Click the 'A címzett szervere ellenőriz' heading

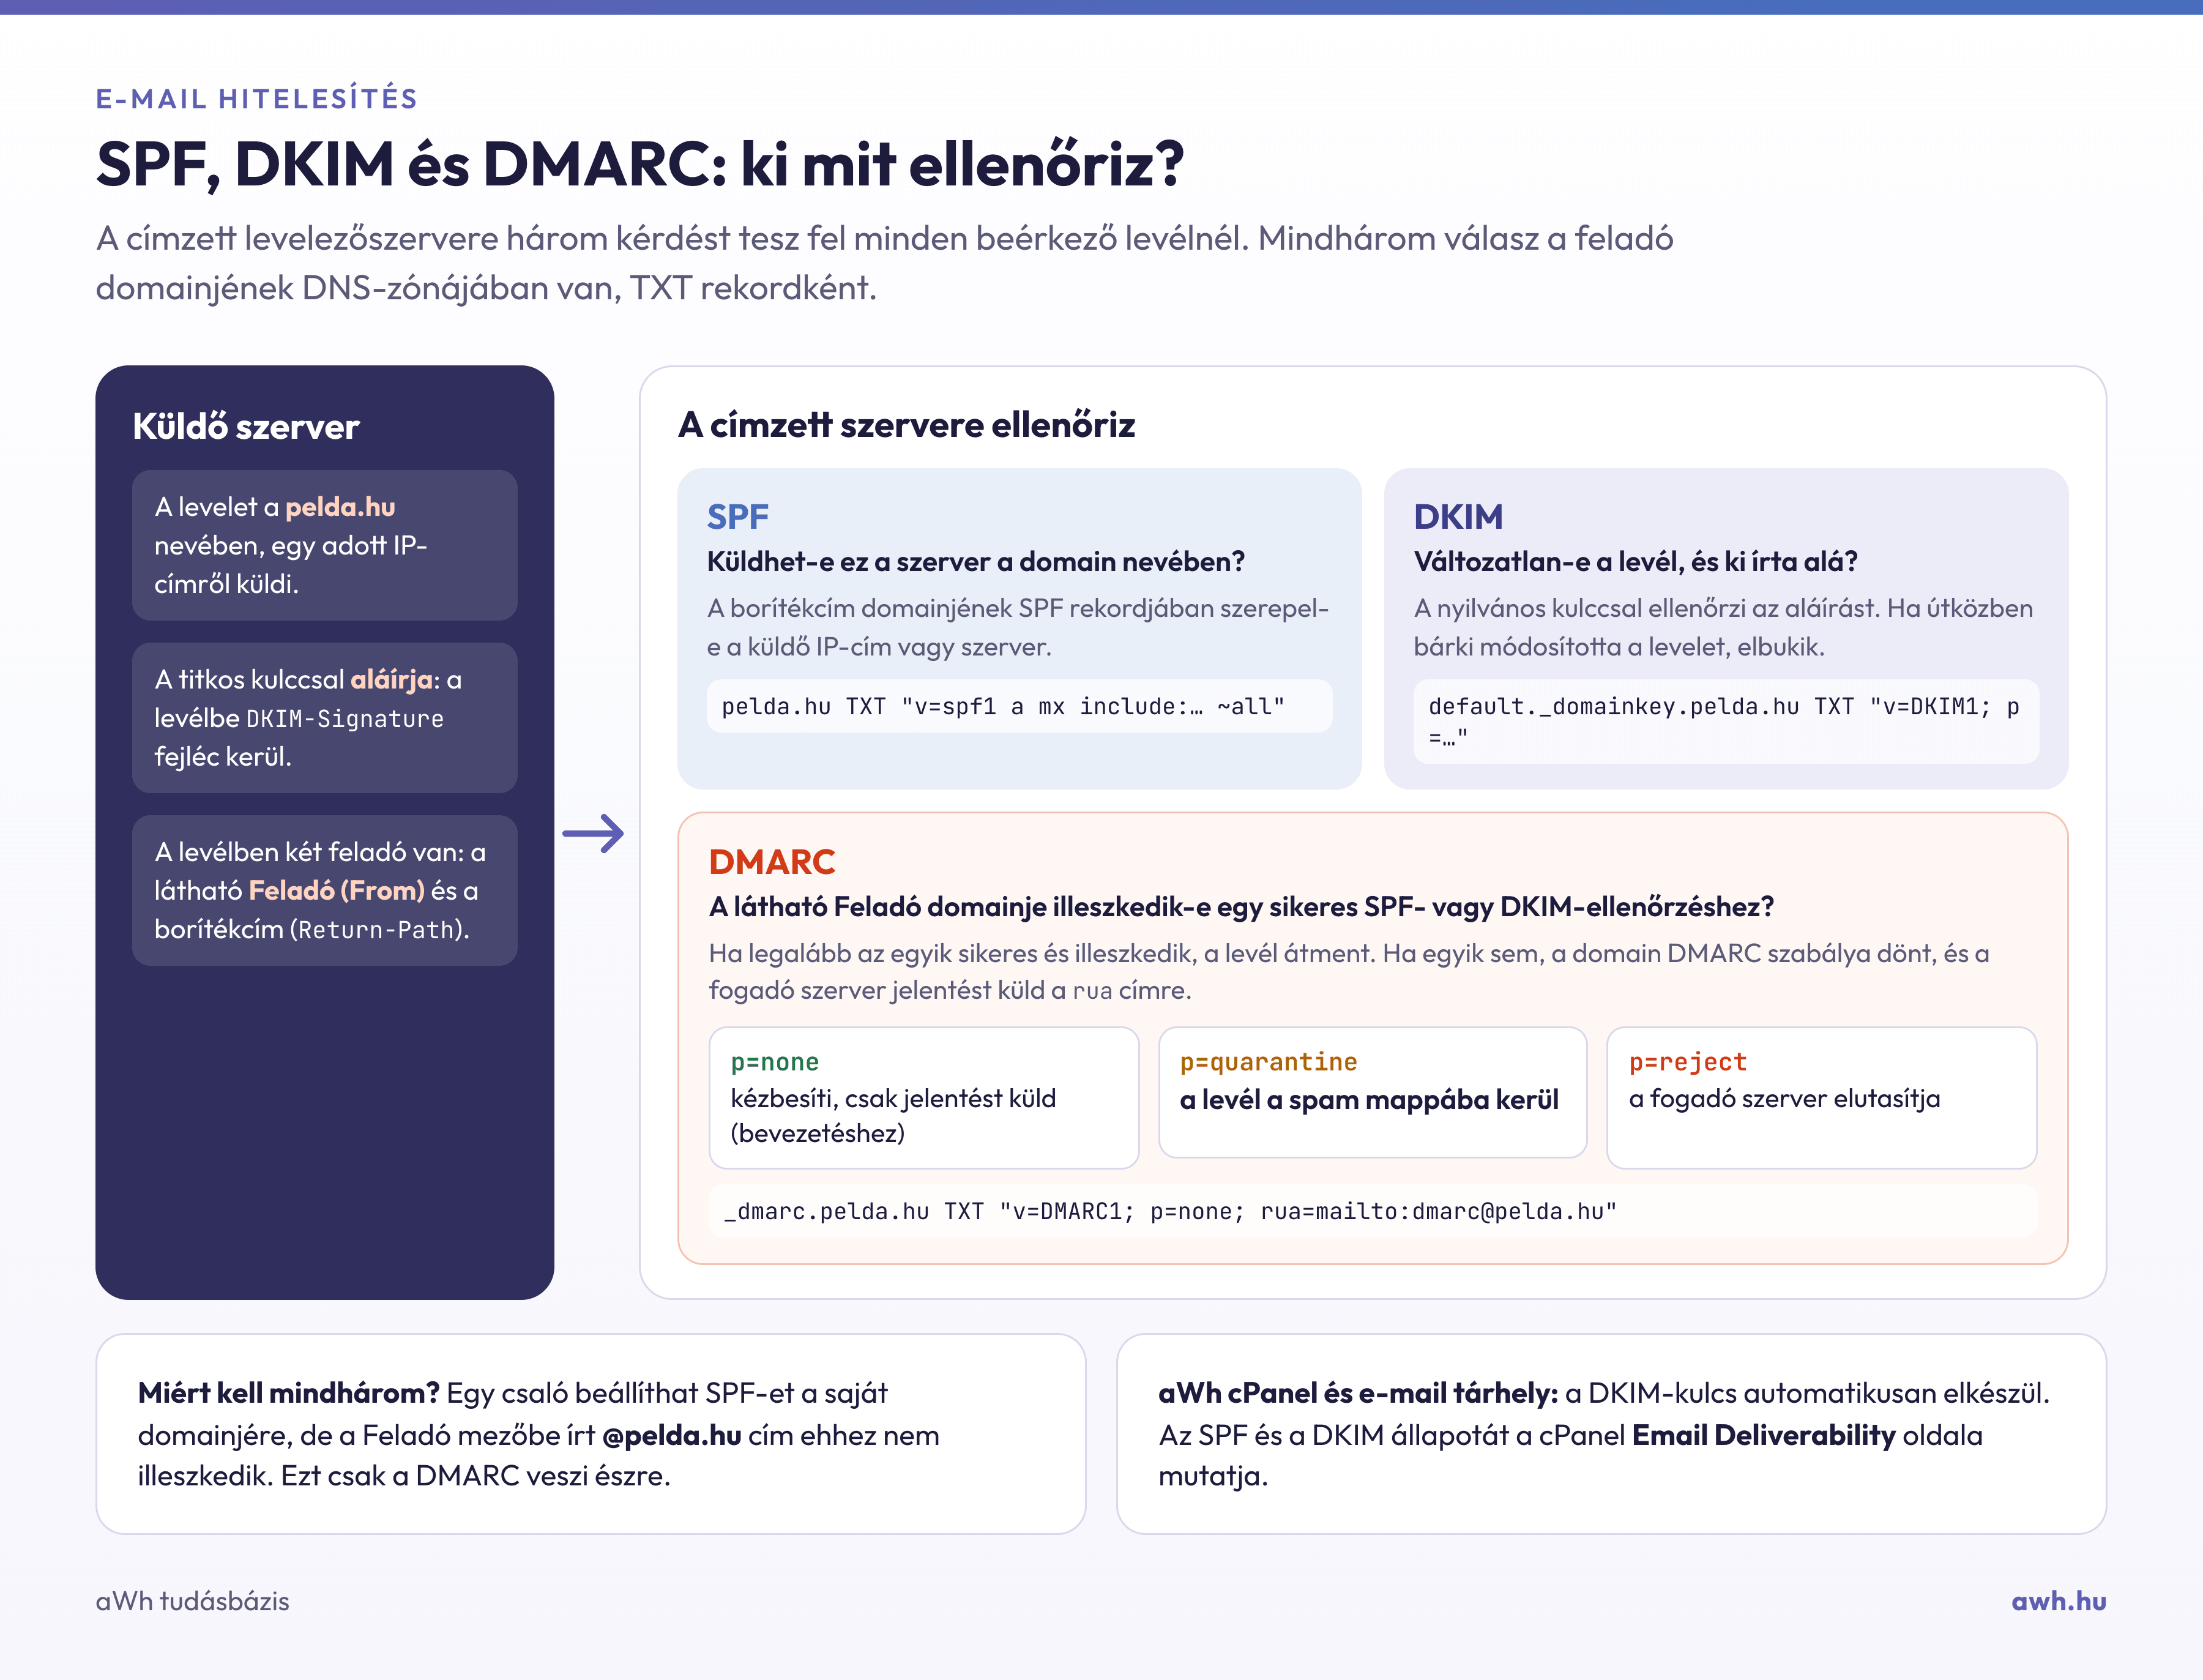pos(906,425)
